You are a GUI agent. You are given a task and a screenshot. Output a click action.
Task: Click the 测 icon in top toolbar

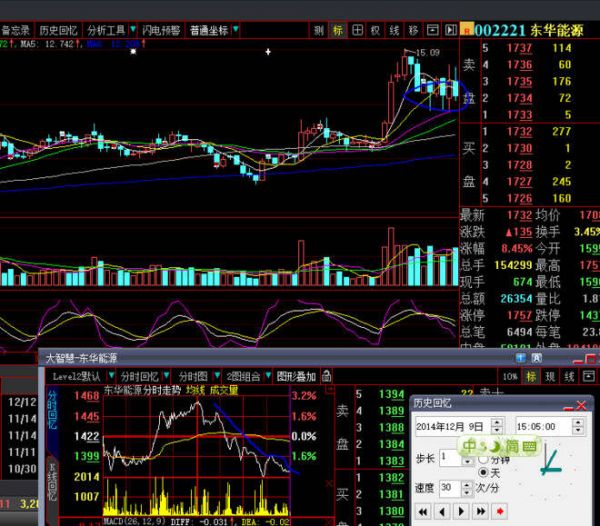click(x=318, y=31)
